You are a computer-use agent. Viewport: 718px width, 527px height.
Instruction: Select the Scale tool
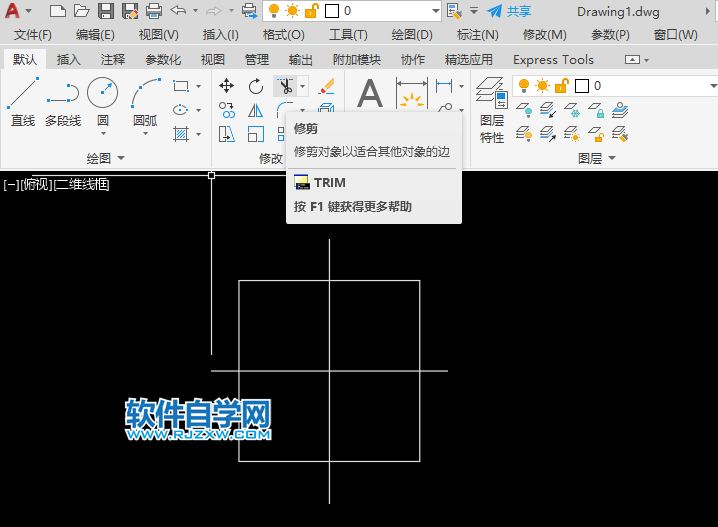256,134
